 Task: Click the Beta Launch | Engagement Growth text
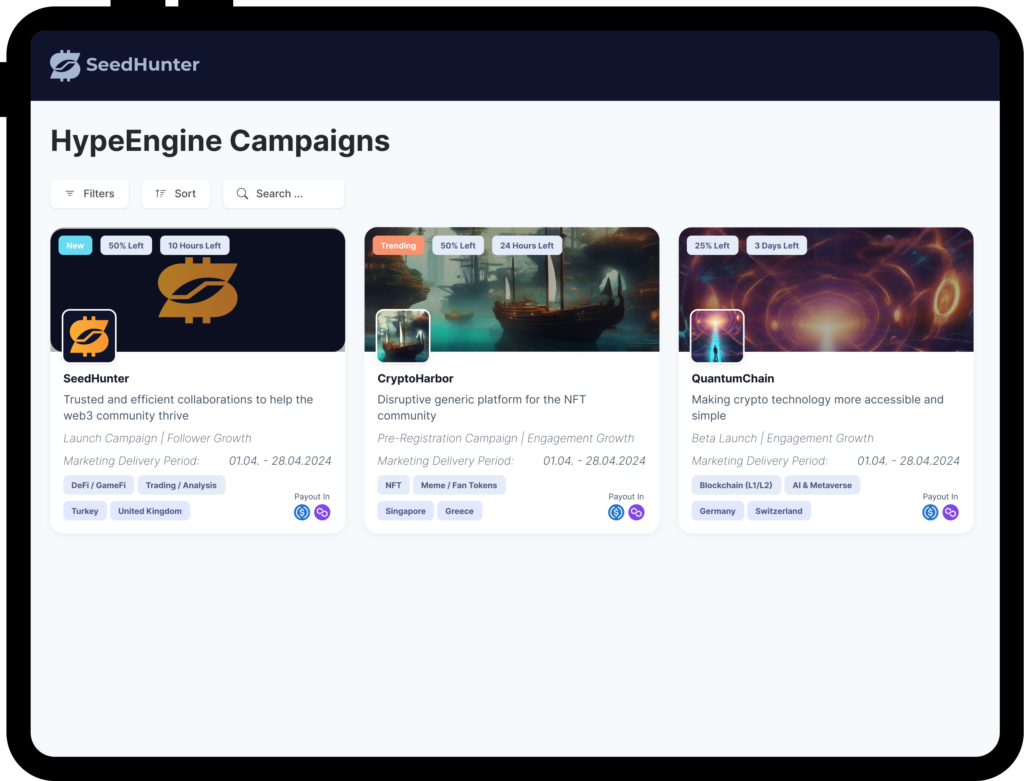point(782,438)
